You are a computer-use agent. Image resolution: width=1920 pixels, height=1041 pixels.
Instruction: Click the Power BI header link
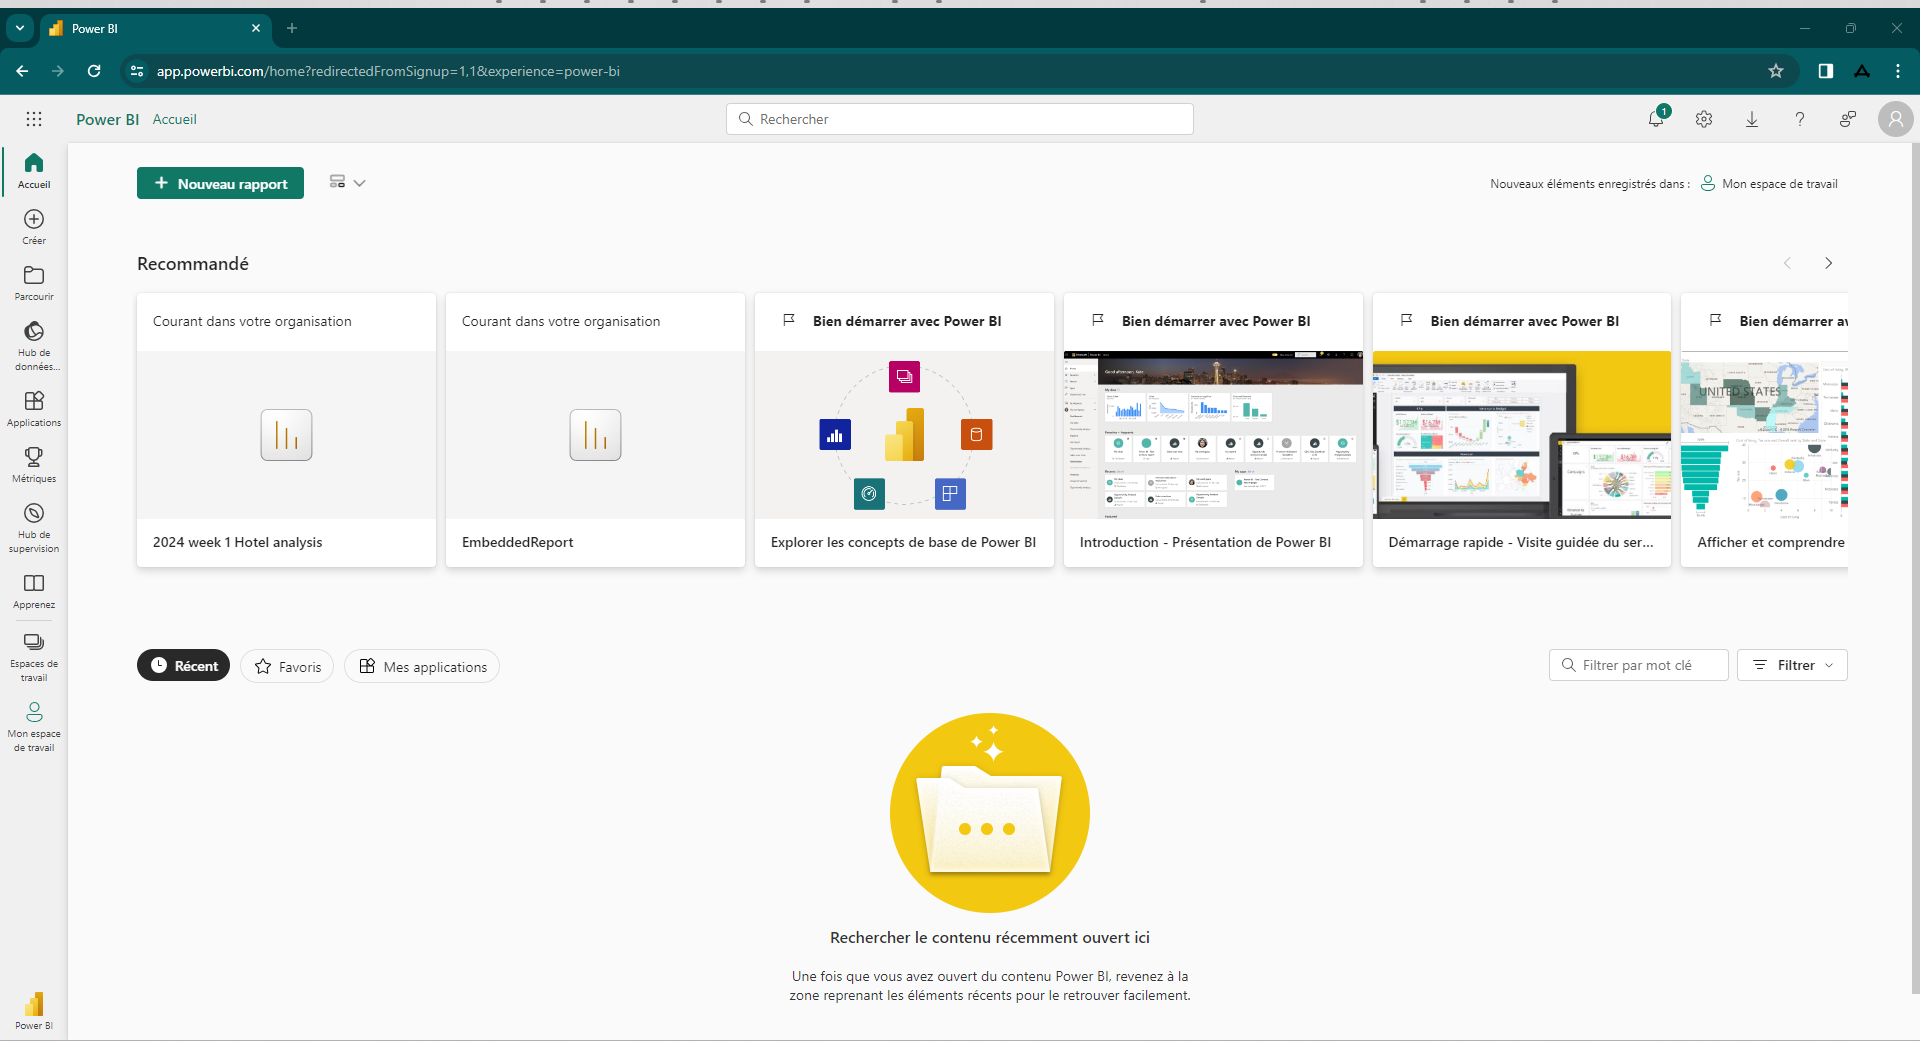[107, 119]
